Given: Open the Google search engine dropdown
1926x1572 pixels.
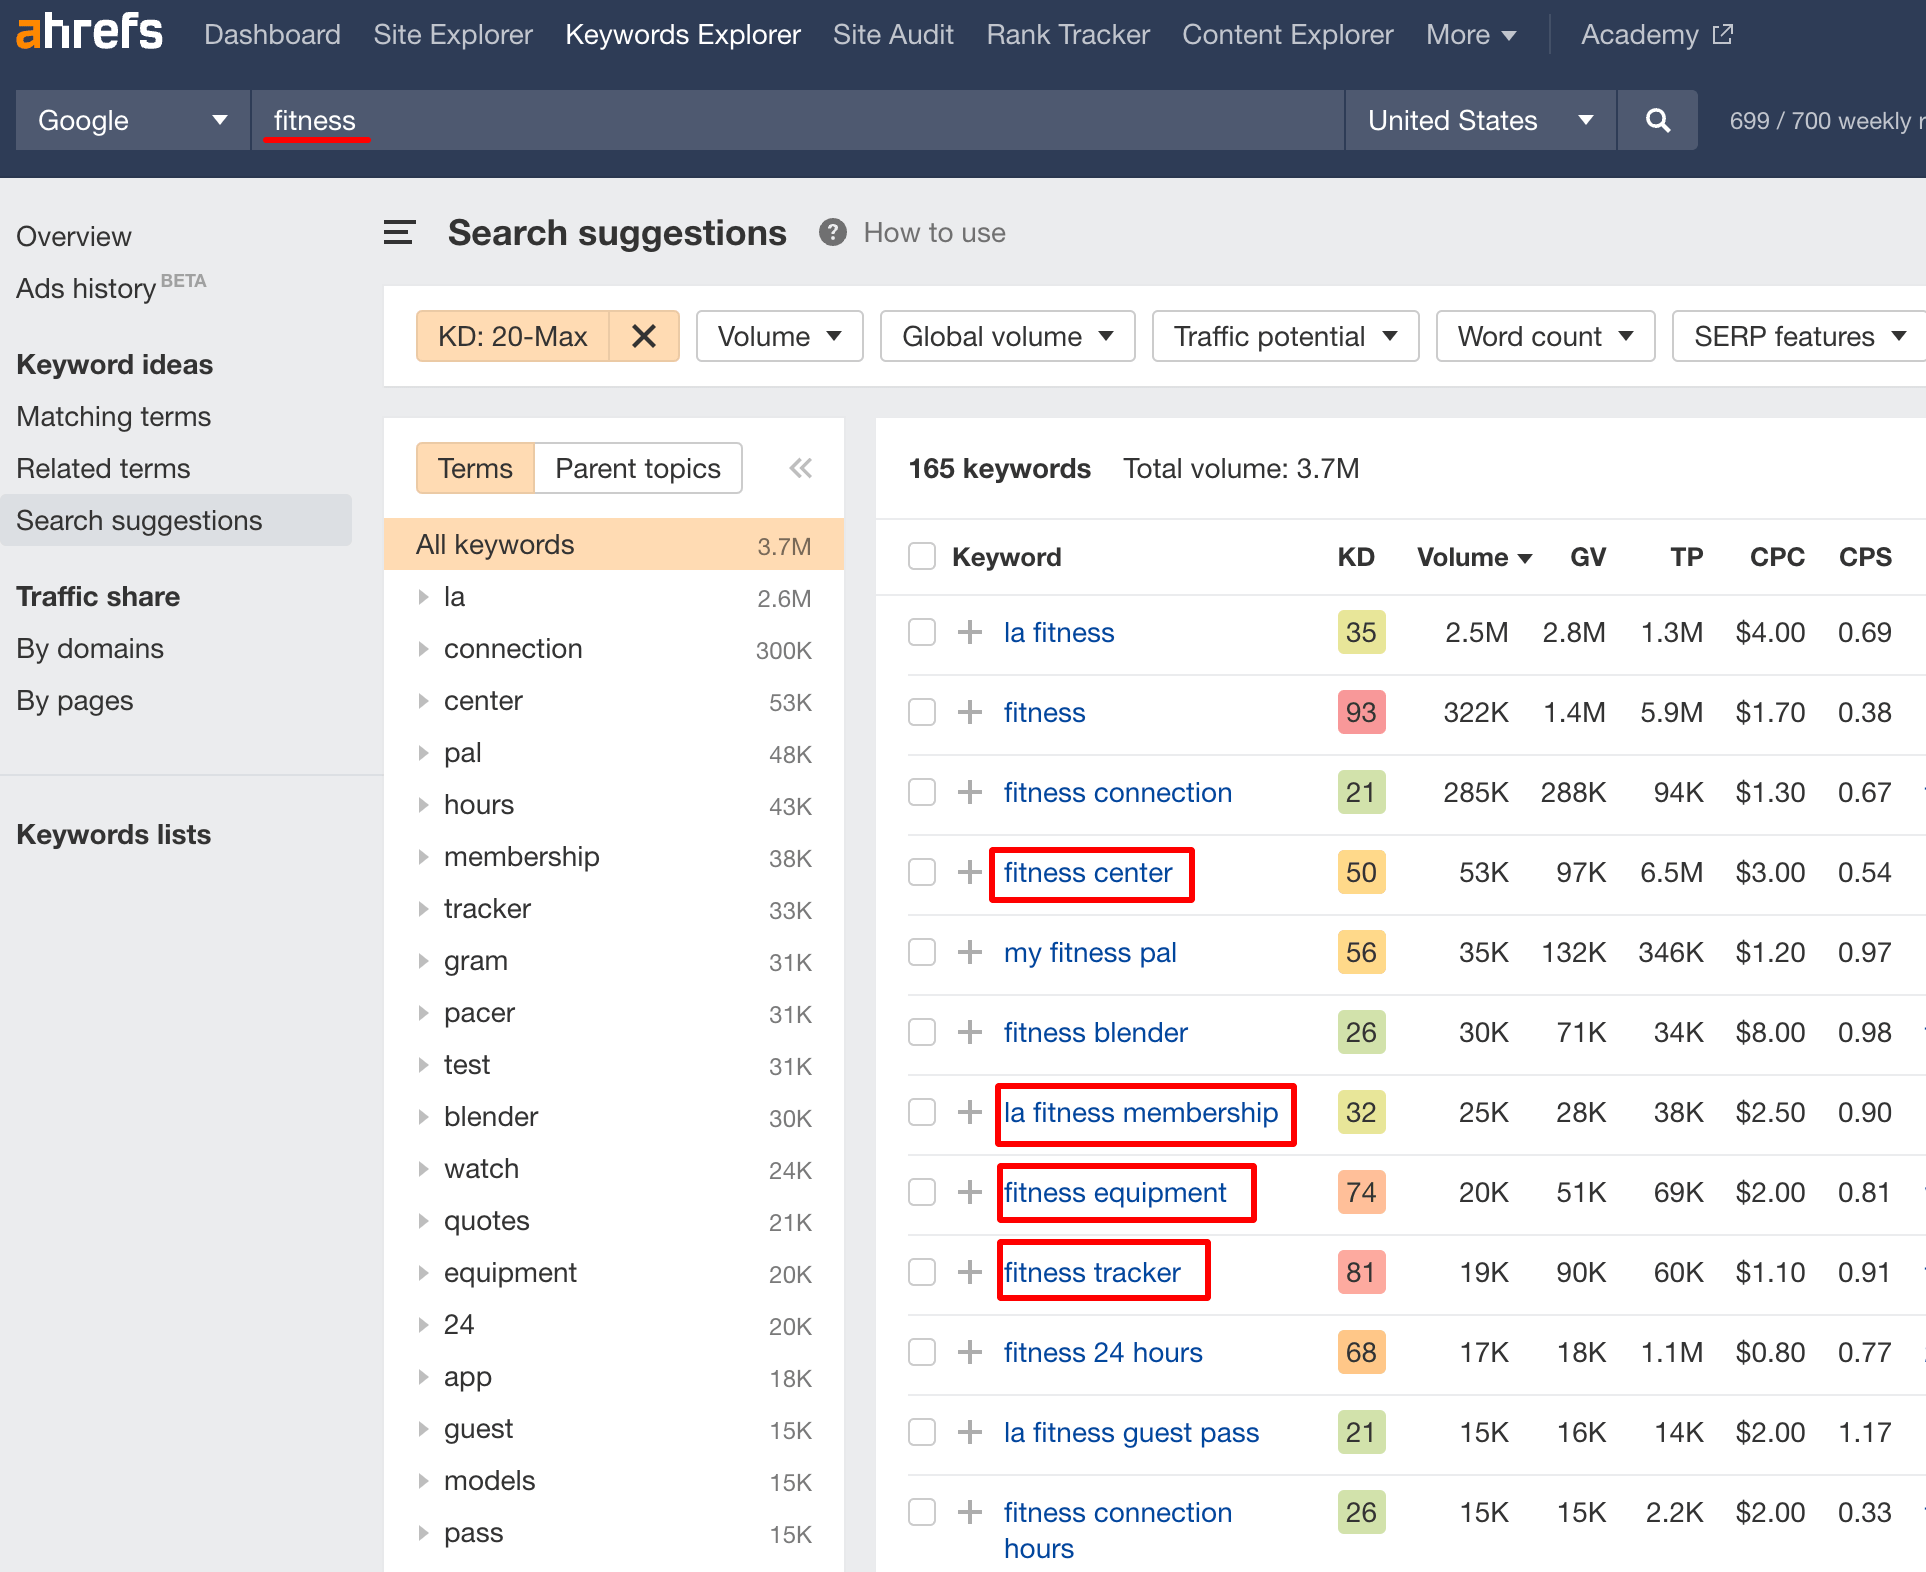Looking at the screenshot, I should tap(133, 120).
